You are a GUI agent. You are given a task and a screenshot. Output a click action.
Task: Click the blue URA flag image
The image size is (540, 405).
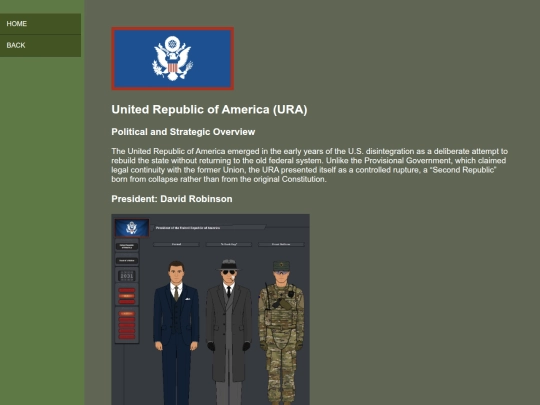click(x=173, y=59)
